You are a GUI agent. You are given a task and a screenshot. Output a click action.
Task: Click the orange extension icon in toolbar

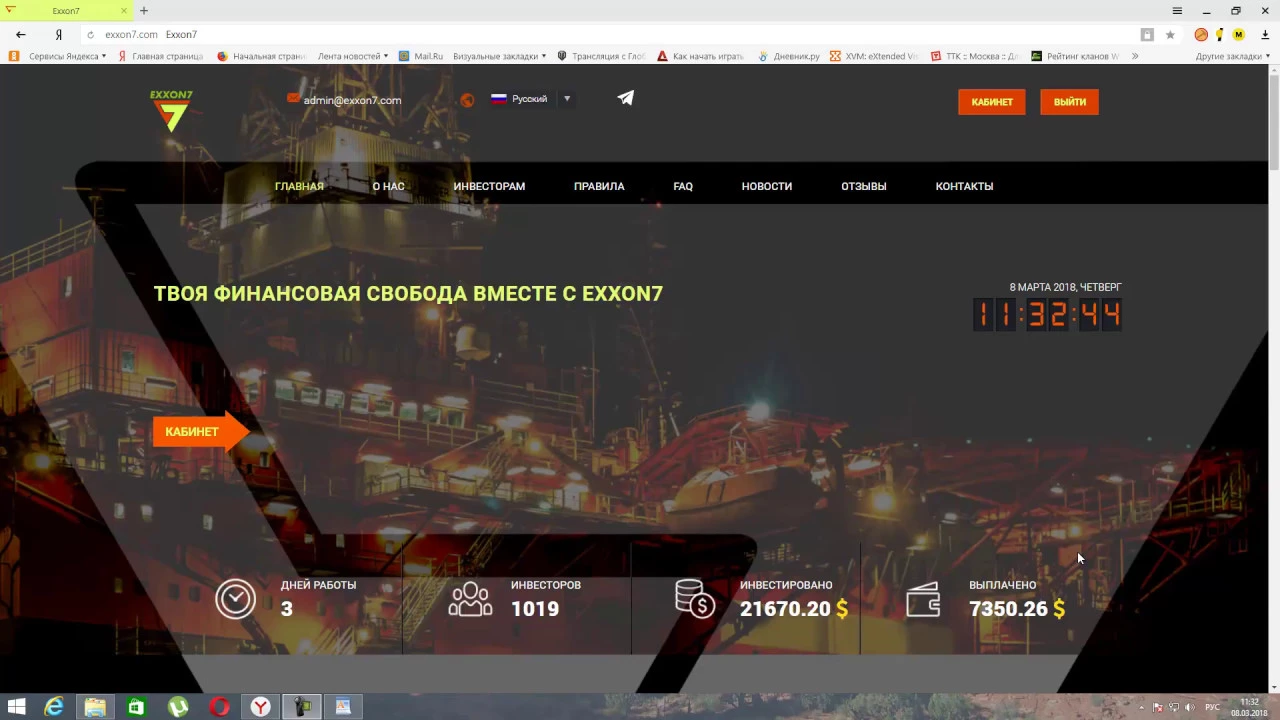click(1201, 34)
